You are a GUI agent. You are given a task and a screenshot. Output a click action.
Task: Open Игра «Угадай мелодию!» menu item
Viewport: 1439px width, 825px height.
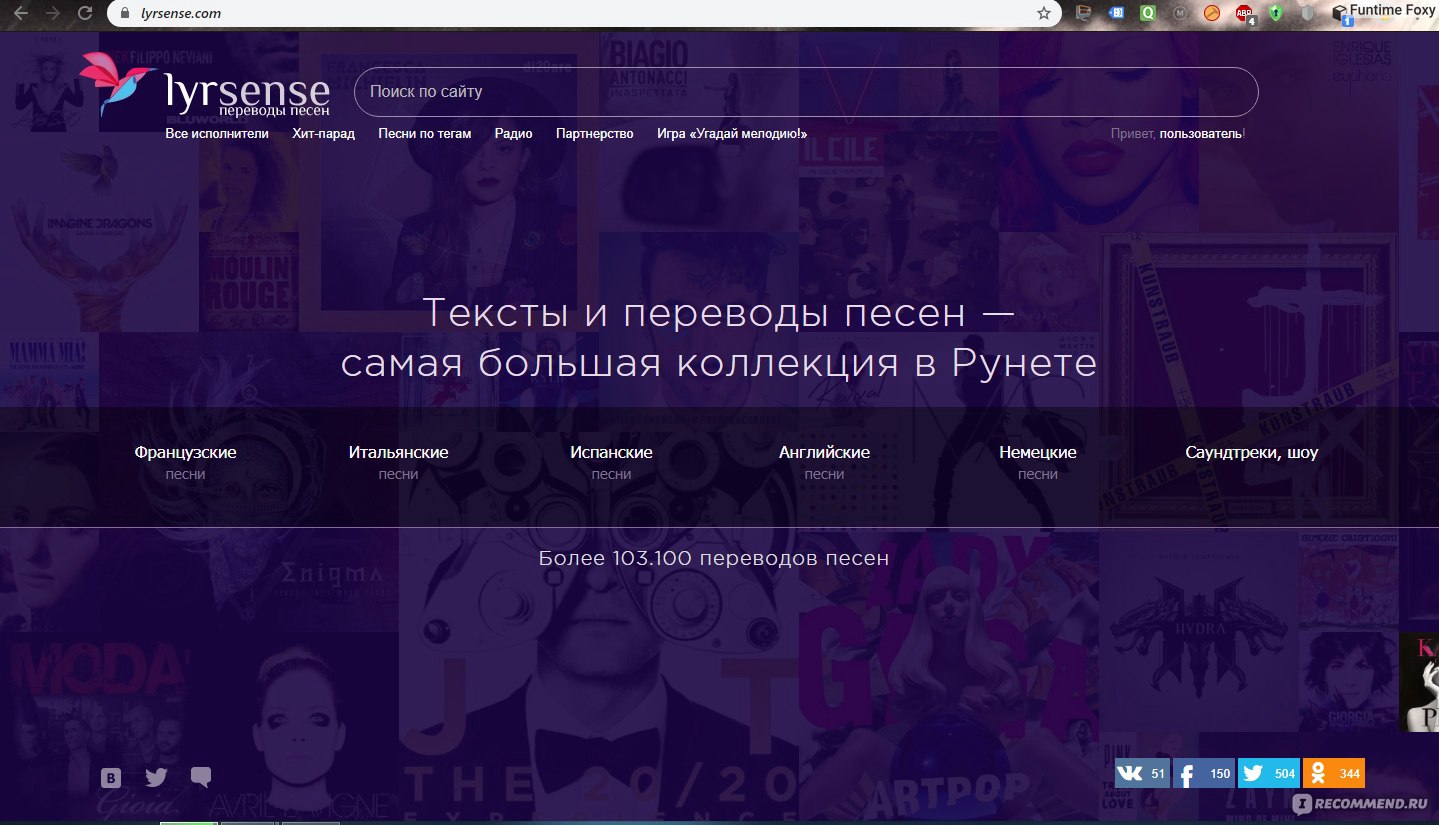coord(732,133)
